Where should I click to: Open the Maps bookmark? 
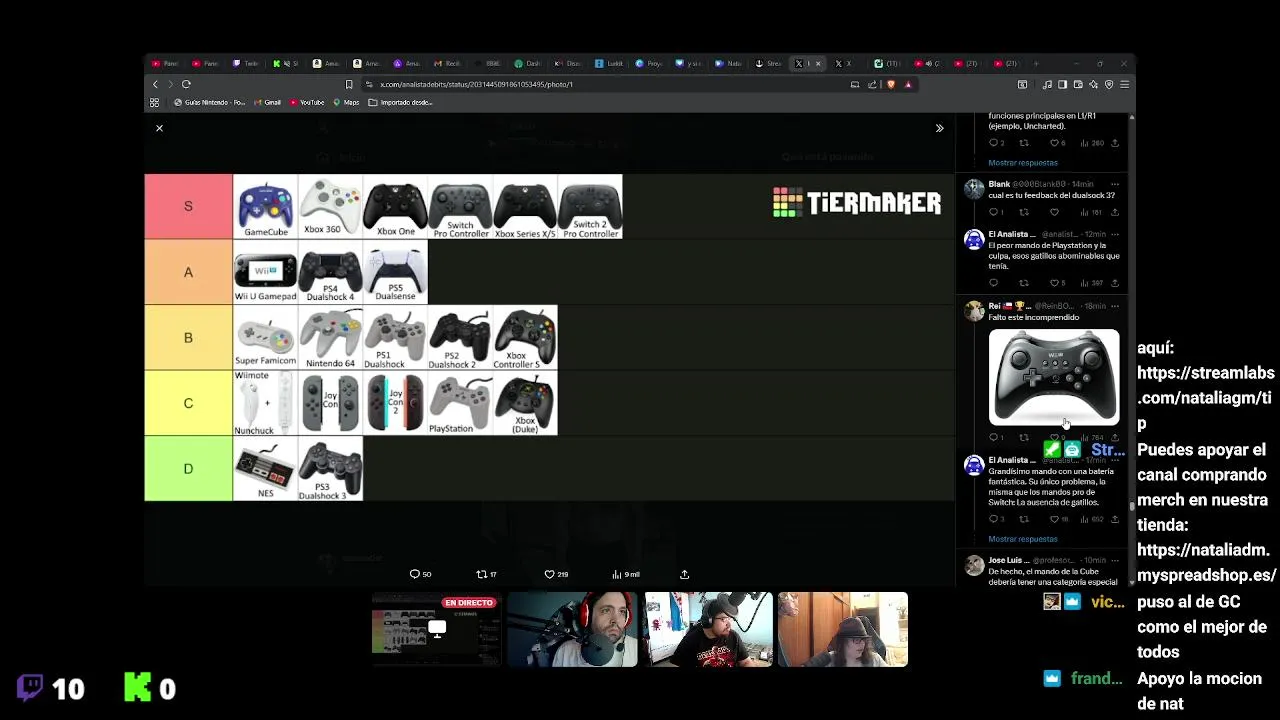(346, 102)
